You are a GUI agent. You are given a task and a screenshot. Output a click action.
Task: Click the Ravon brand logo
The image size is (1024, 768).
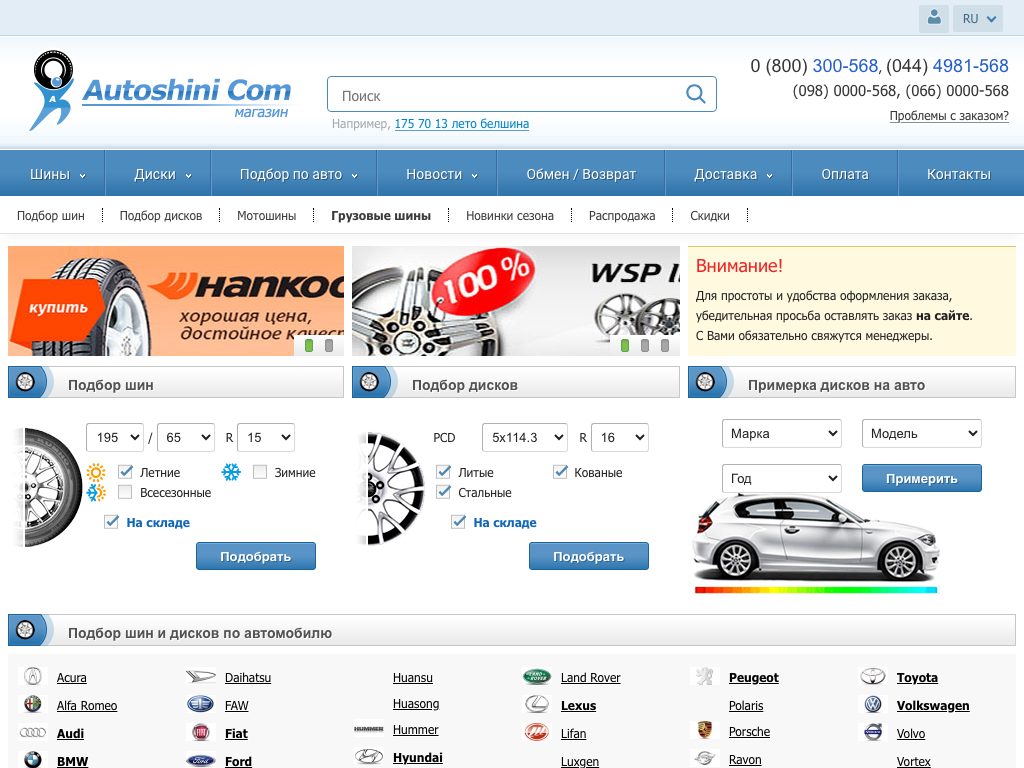pyautogui.click(x=705, y=758)
